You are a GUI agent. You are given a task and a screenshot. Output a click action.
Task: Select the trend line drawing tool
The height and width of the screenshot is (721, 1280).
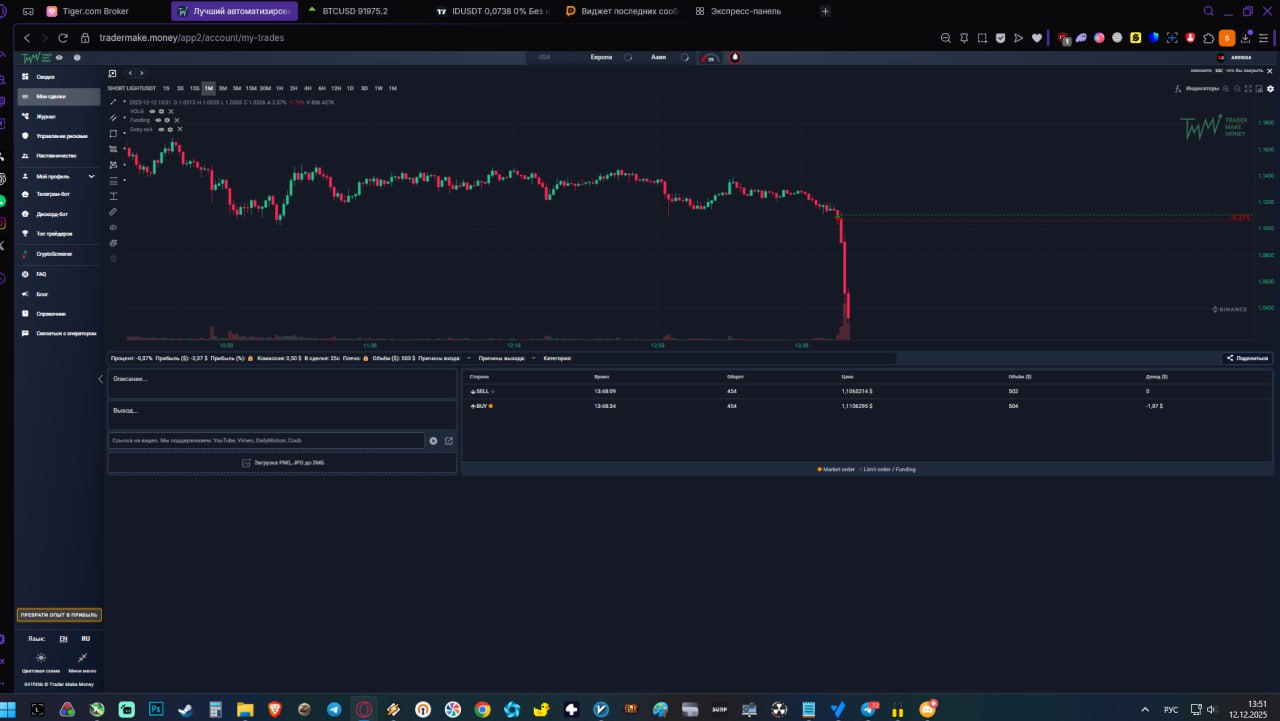113,101
